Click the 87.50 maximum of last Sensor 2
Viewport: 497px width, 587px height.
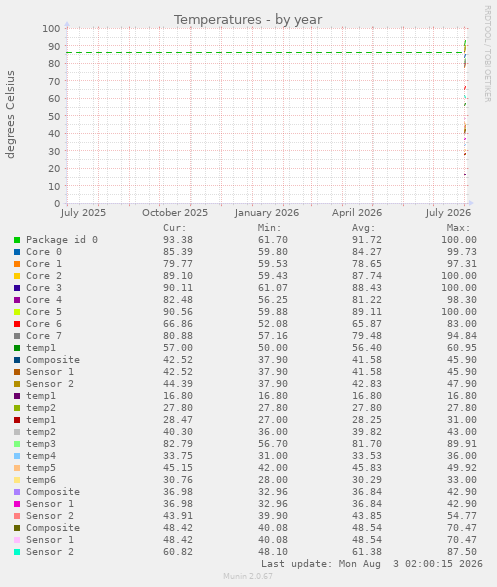[x=462, y=551]
